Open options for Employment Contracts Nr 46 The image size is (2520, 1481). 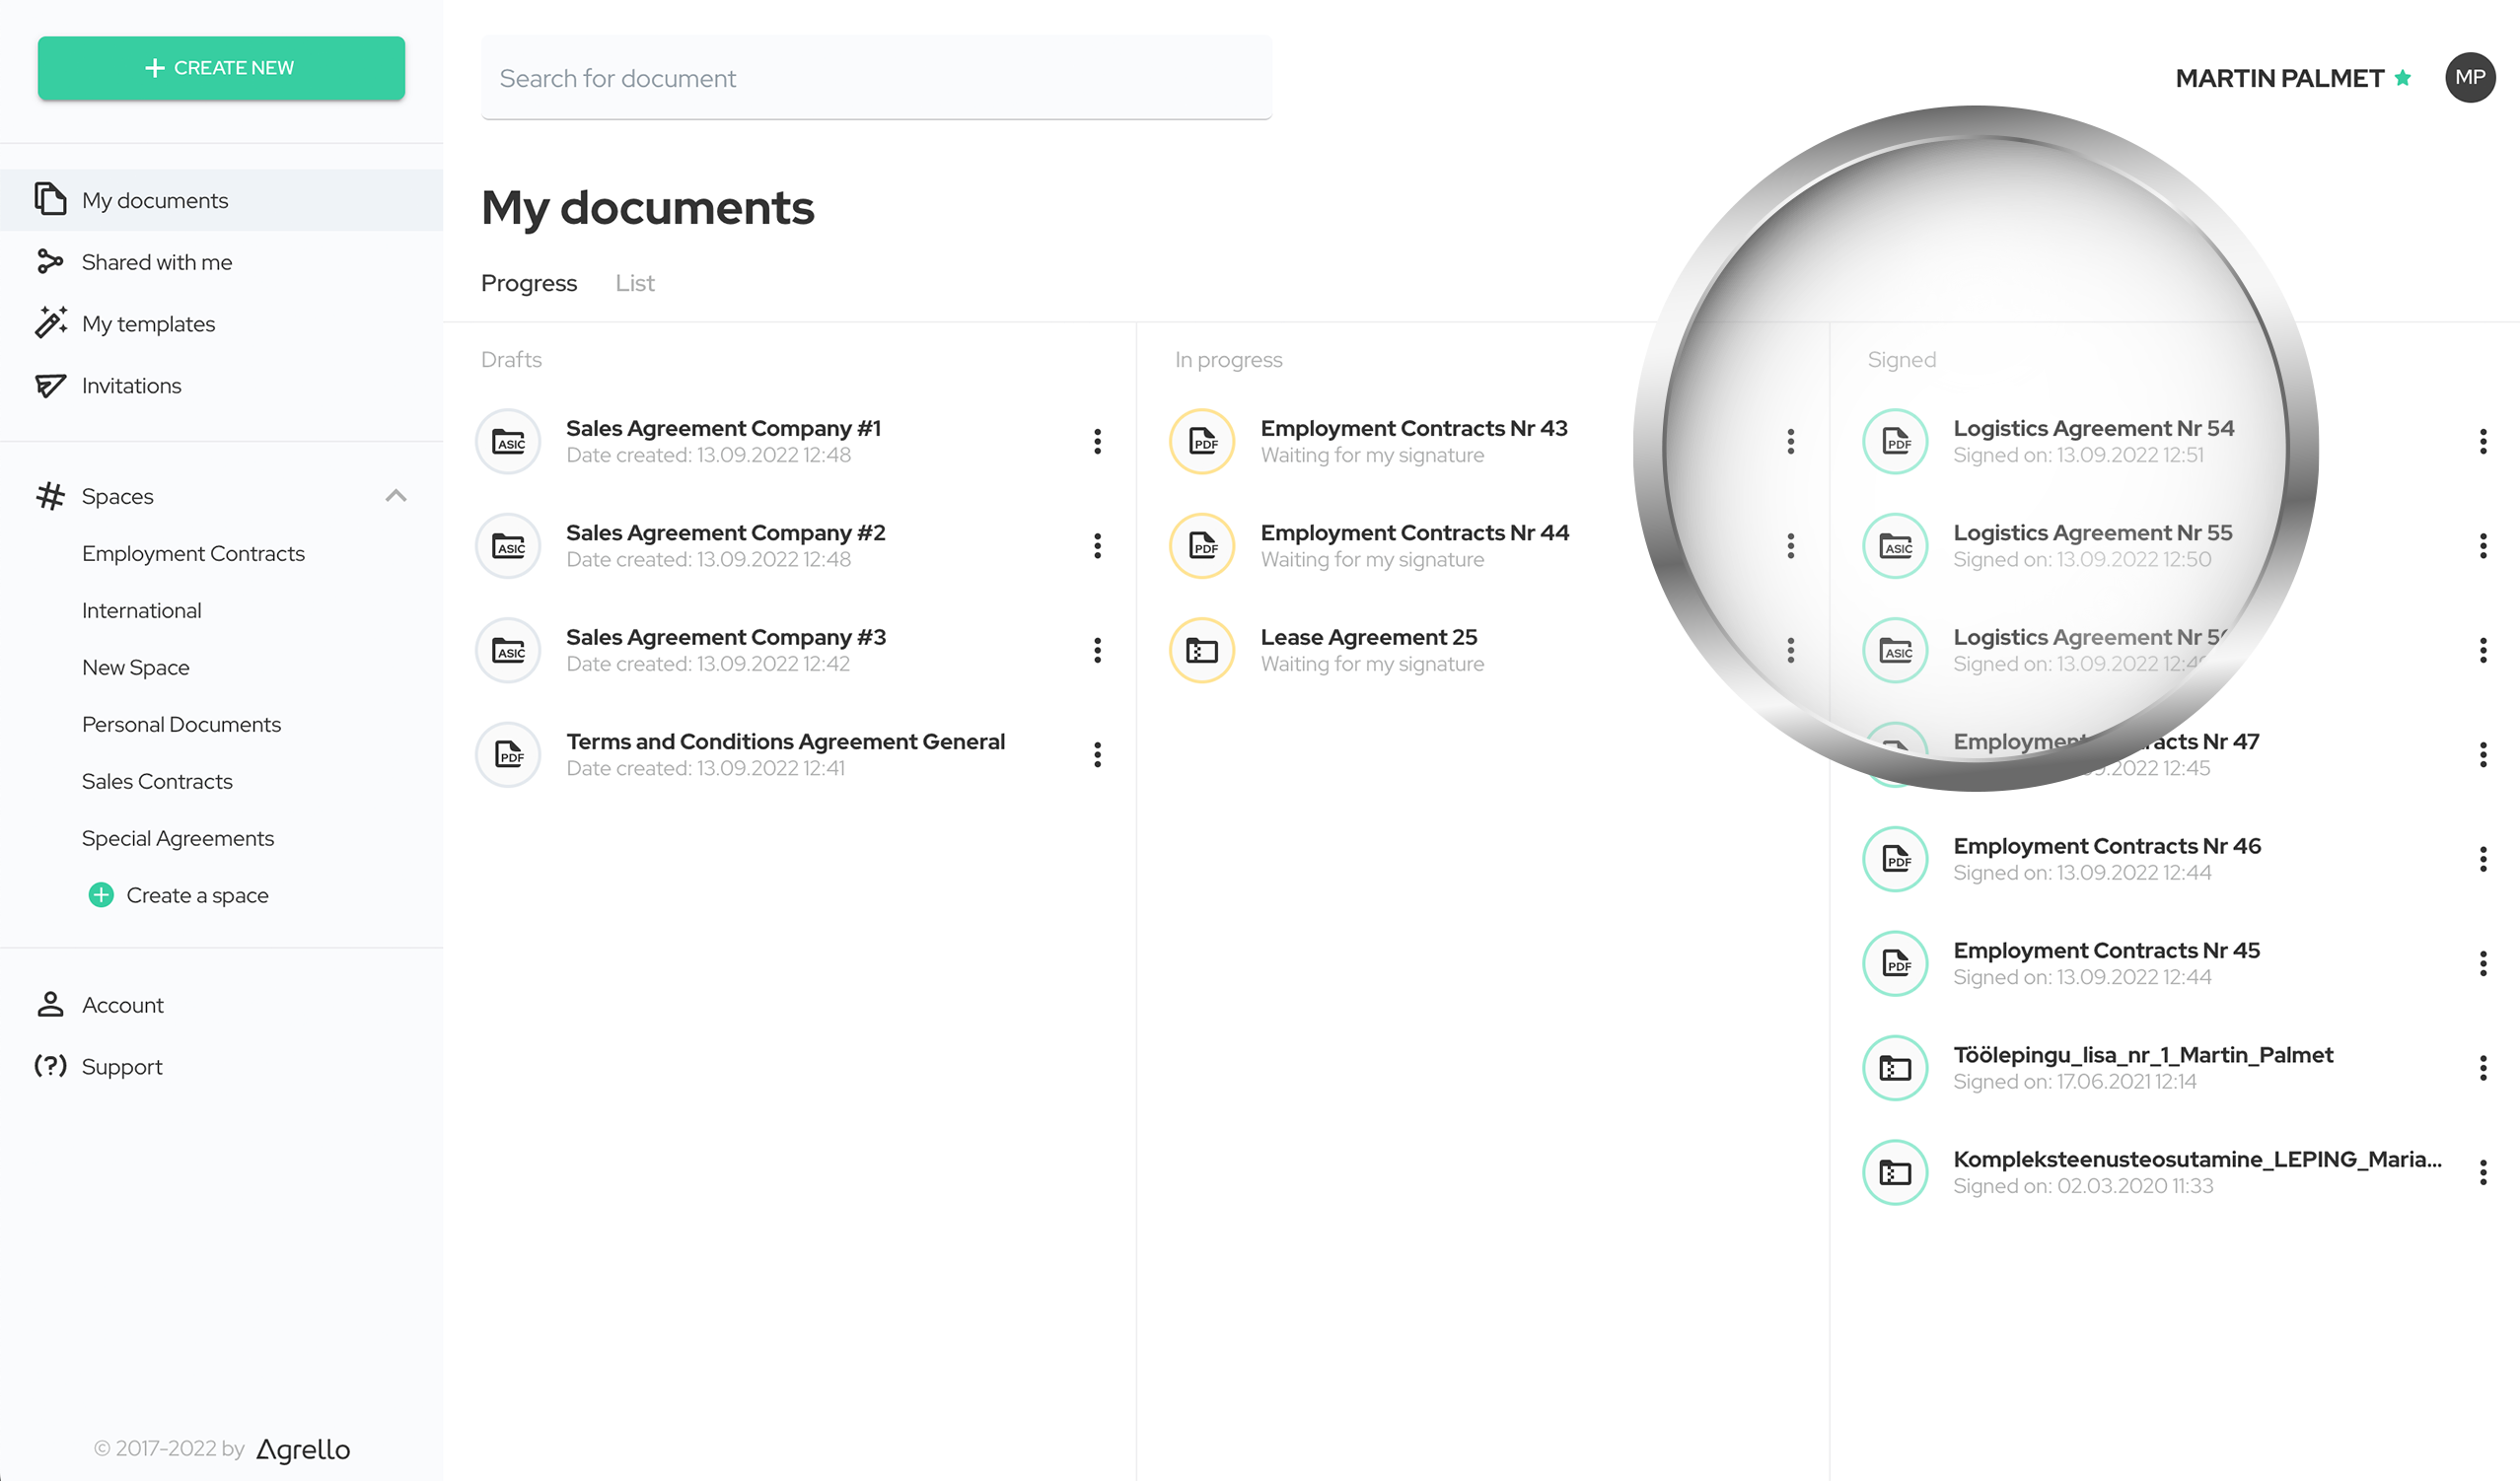tap(2484, 859)
